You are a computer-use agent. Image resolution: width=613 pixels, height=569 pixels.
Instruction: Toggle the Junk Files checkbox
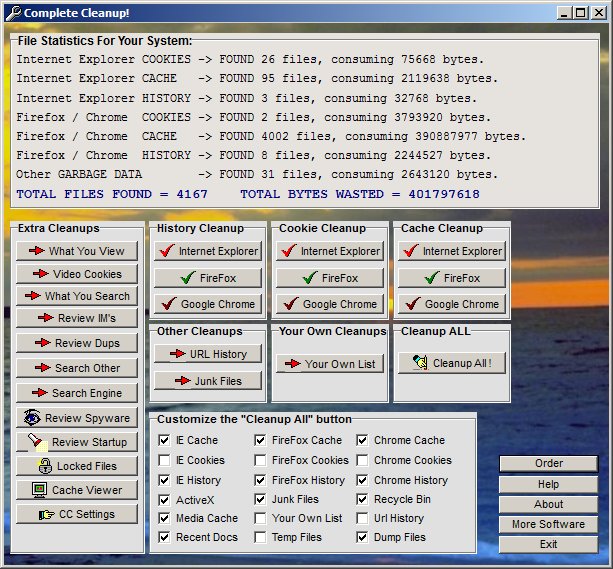tap(260, 499)
